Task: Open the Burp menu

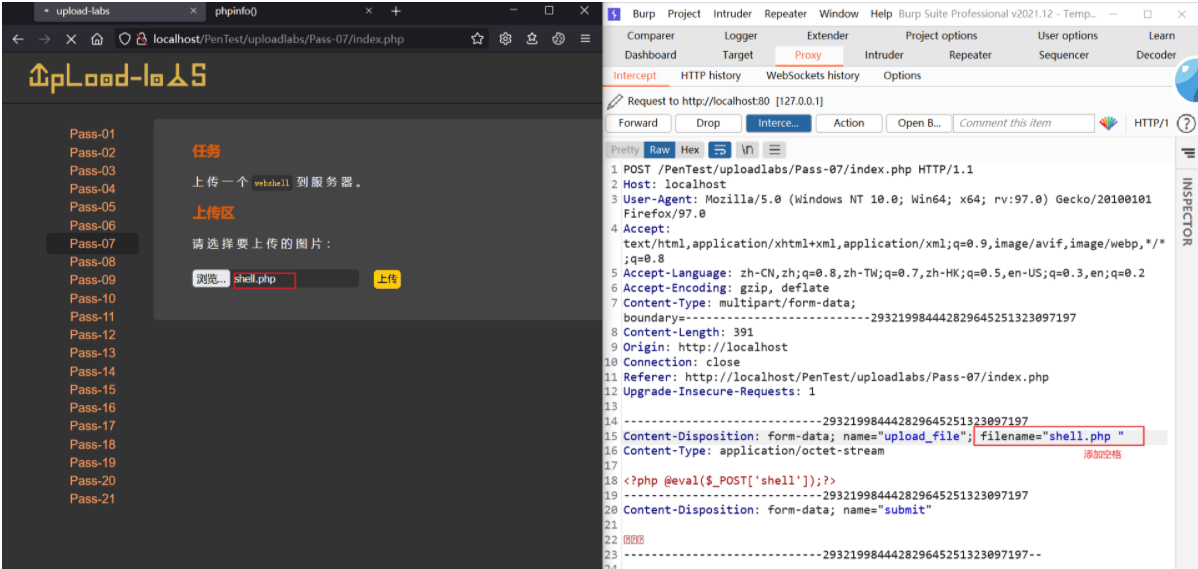Action: 643,14
